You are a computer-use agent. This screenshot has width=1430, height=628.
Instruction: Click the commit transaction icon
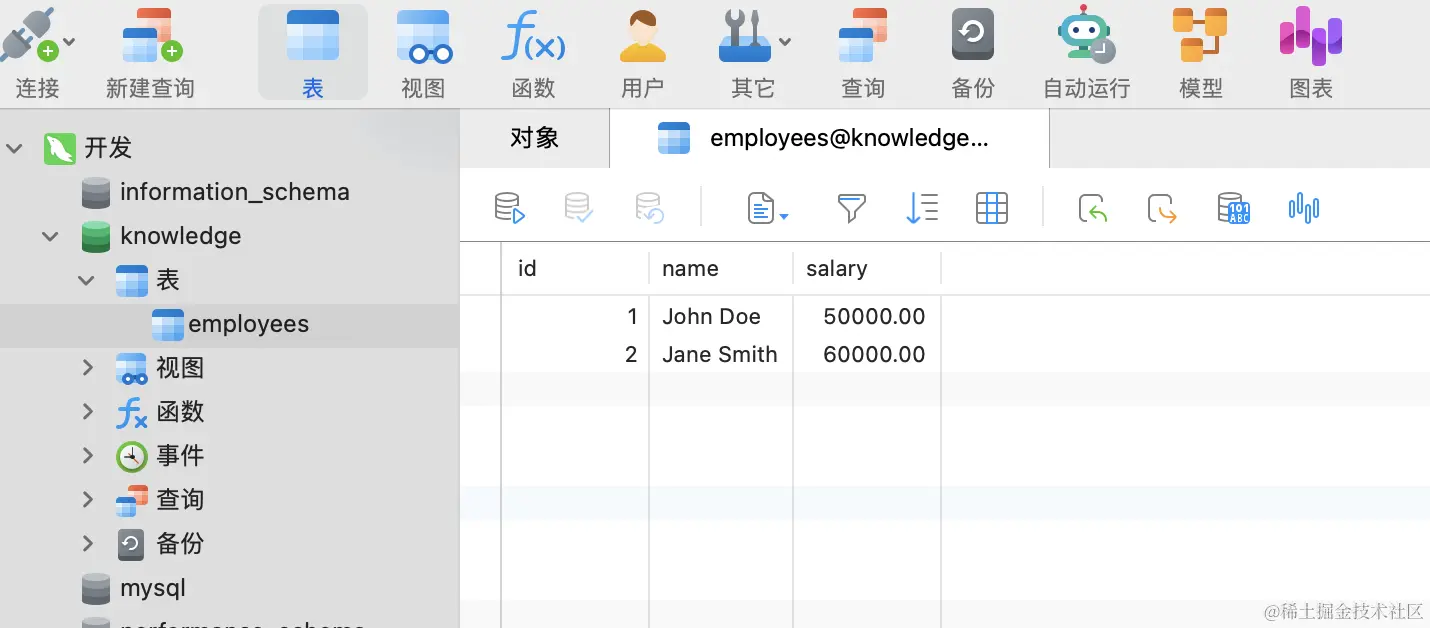[579, 208]
